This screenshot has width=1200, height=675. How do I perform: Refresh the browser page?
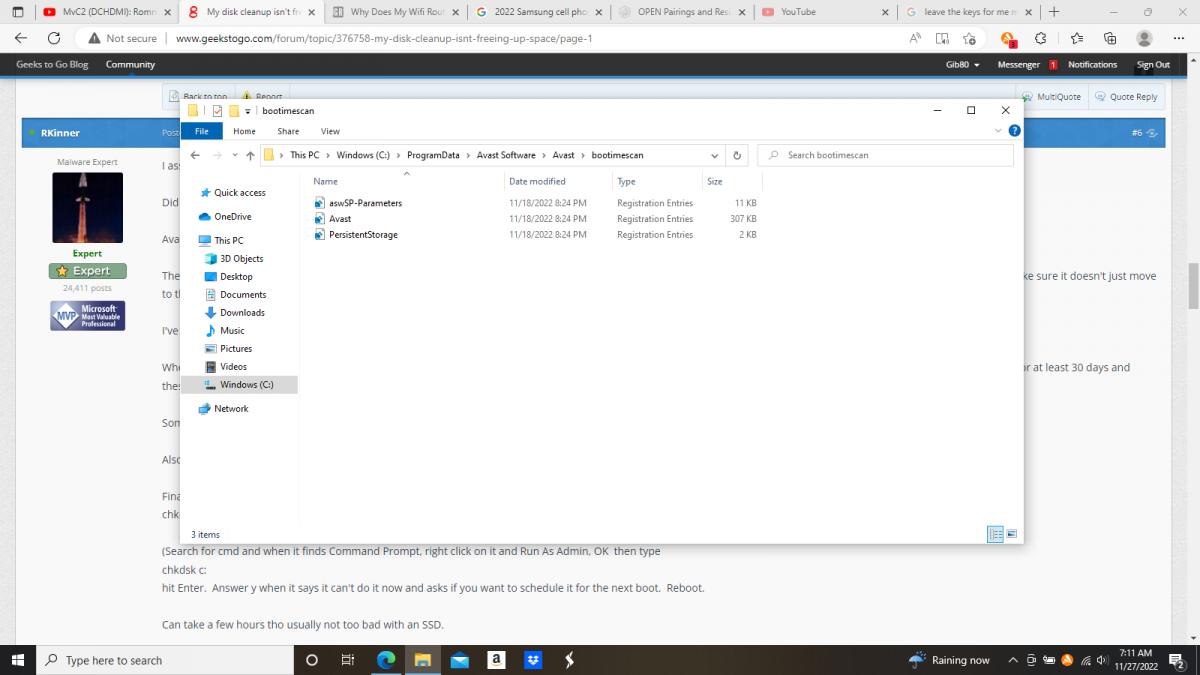click(x=54, y=38)
